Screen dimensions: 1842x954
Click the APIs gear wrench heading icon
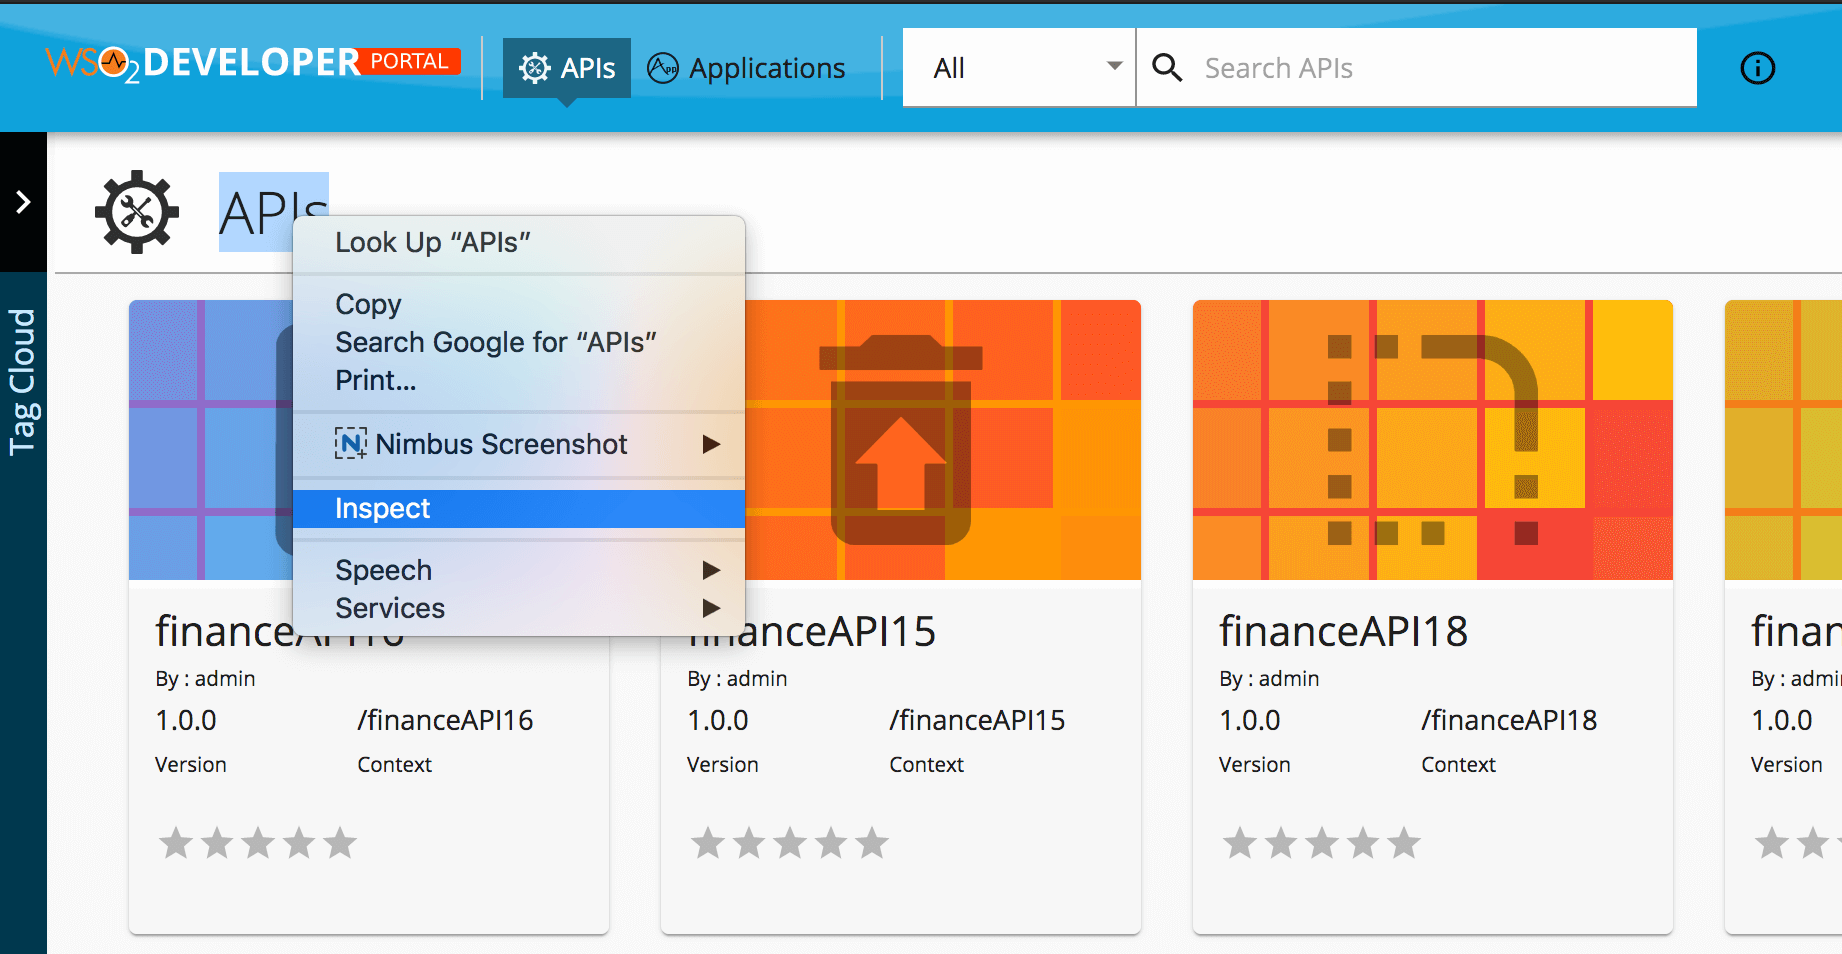(x=137, y=212)
